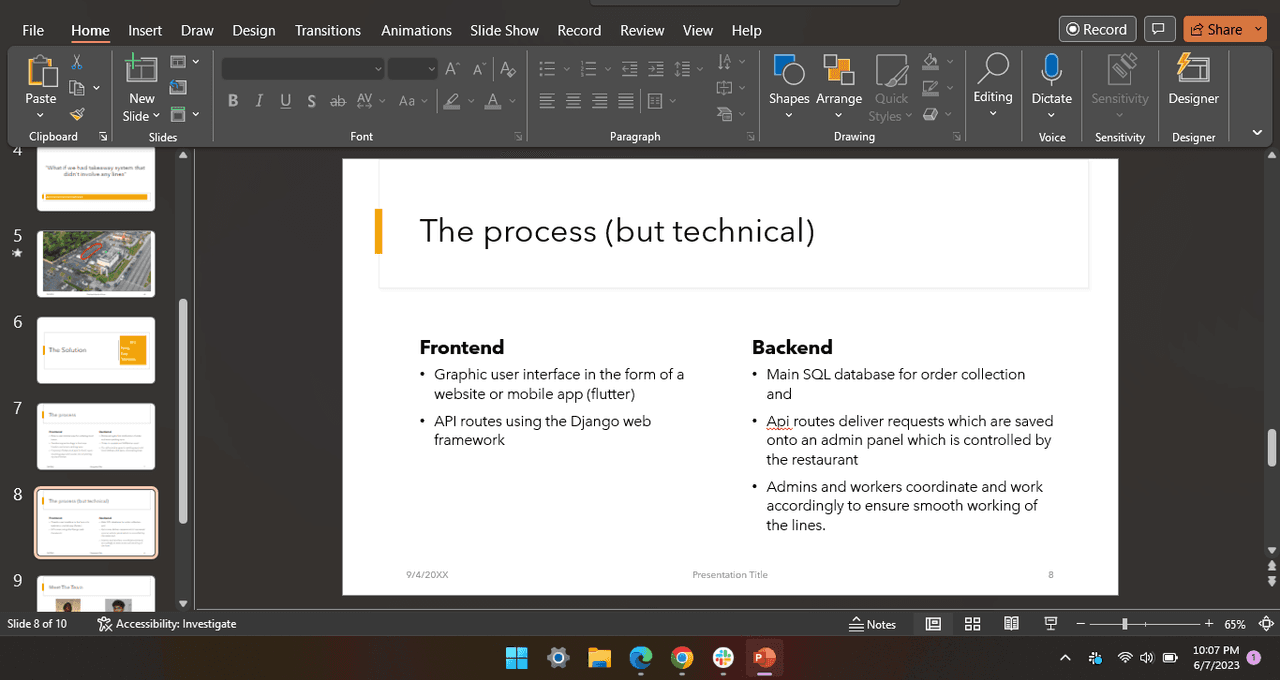Click the Record button
The width and height of the screenshot is (1280, 680).
coord(1097,29)
